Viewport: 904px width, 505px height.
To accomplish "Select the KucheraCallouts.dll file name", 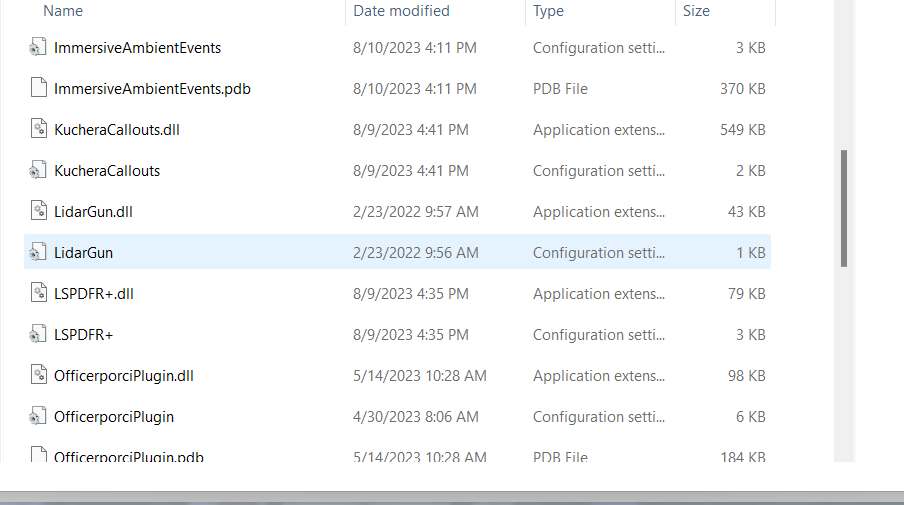I will click(x=117, y=130).
